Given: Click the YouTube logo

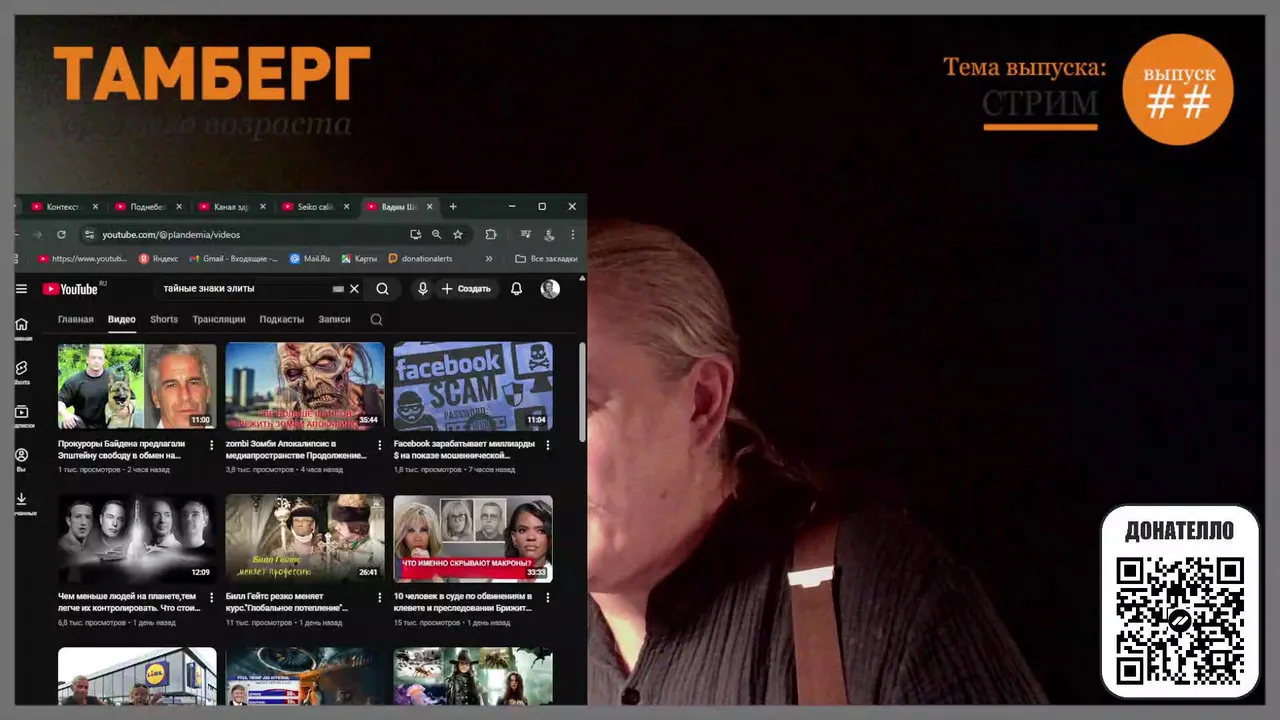Looking at the screenshot, I should point(71,289).
